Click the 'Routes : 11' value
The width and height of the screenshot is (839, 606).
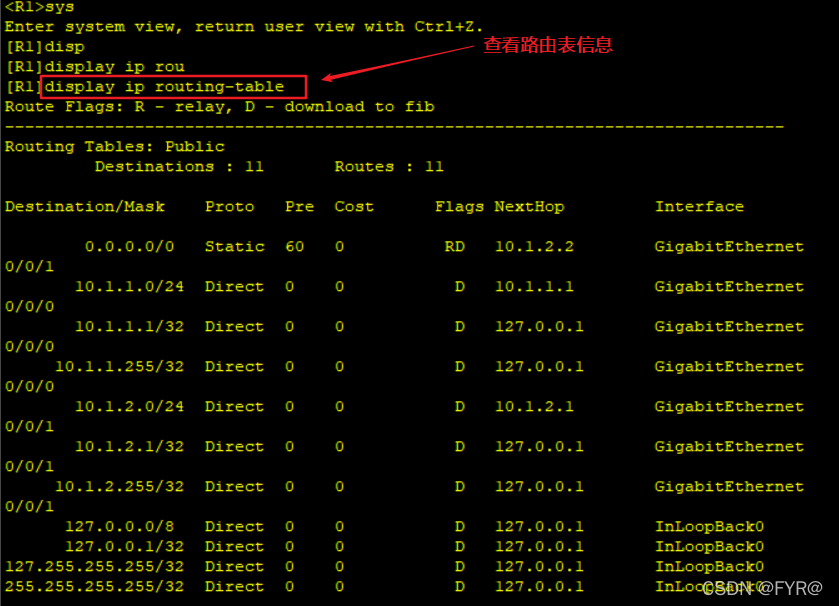tap(389, 167)
